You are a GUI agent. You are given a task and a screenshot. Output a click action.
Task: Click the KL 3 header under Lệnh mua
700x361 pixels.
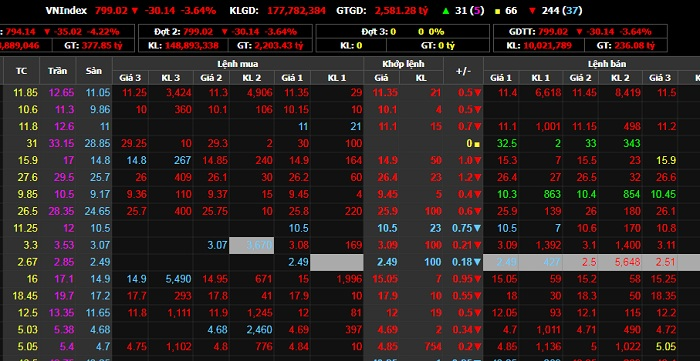(x=171, y=78)
